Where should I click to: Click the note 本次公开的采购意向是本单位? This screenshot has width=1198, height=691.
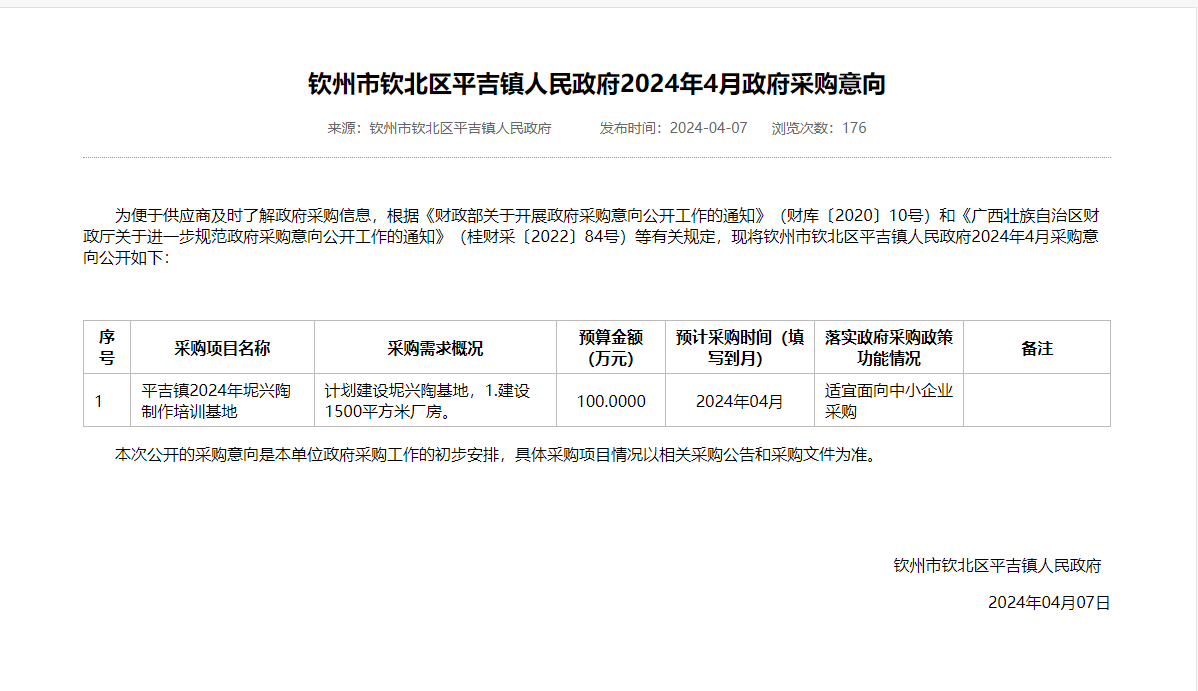click(x=497, y=456)
